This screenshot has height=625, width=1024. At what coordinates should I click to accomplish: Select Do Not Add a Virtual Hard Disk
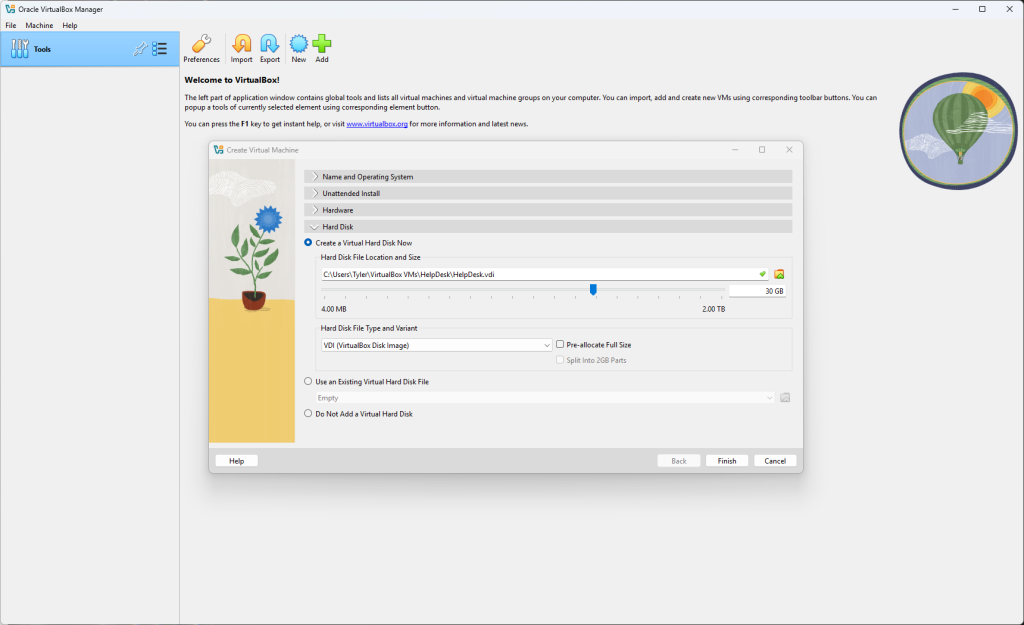pos(309,413)
